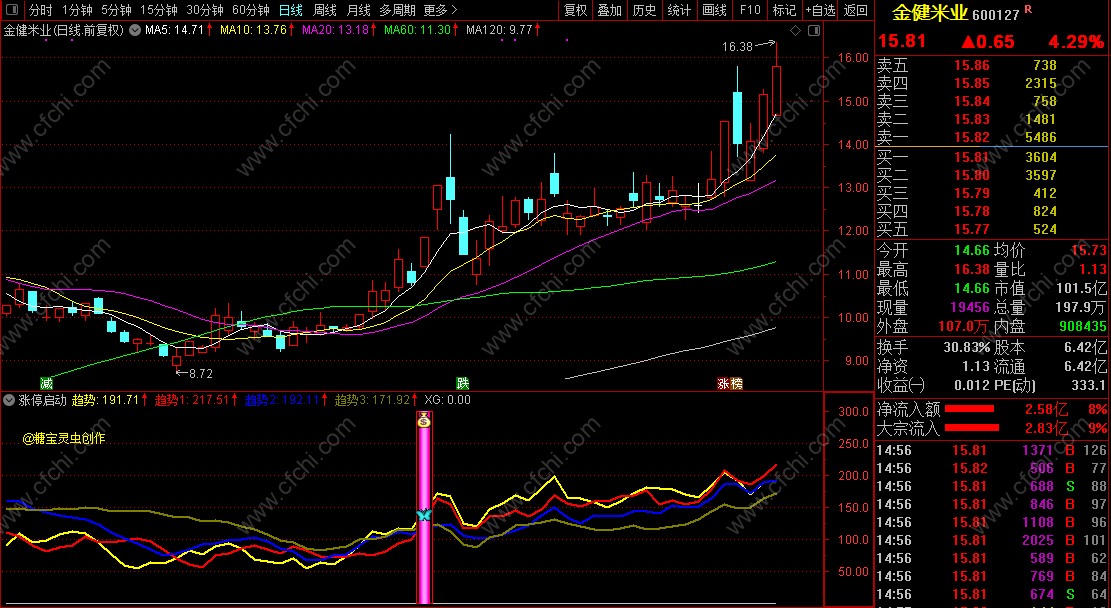1111x608 pixels.
Task: Switch to 周线 weekly chart
Action: click(325, 10)
